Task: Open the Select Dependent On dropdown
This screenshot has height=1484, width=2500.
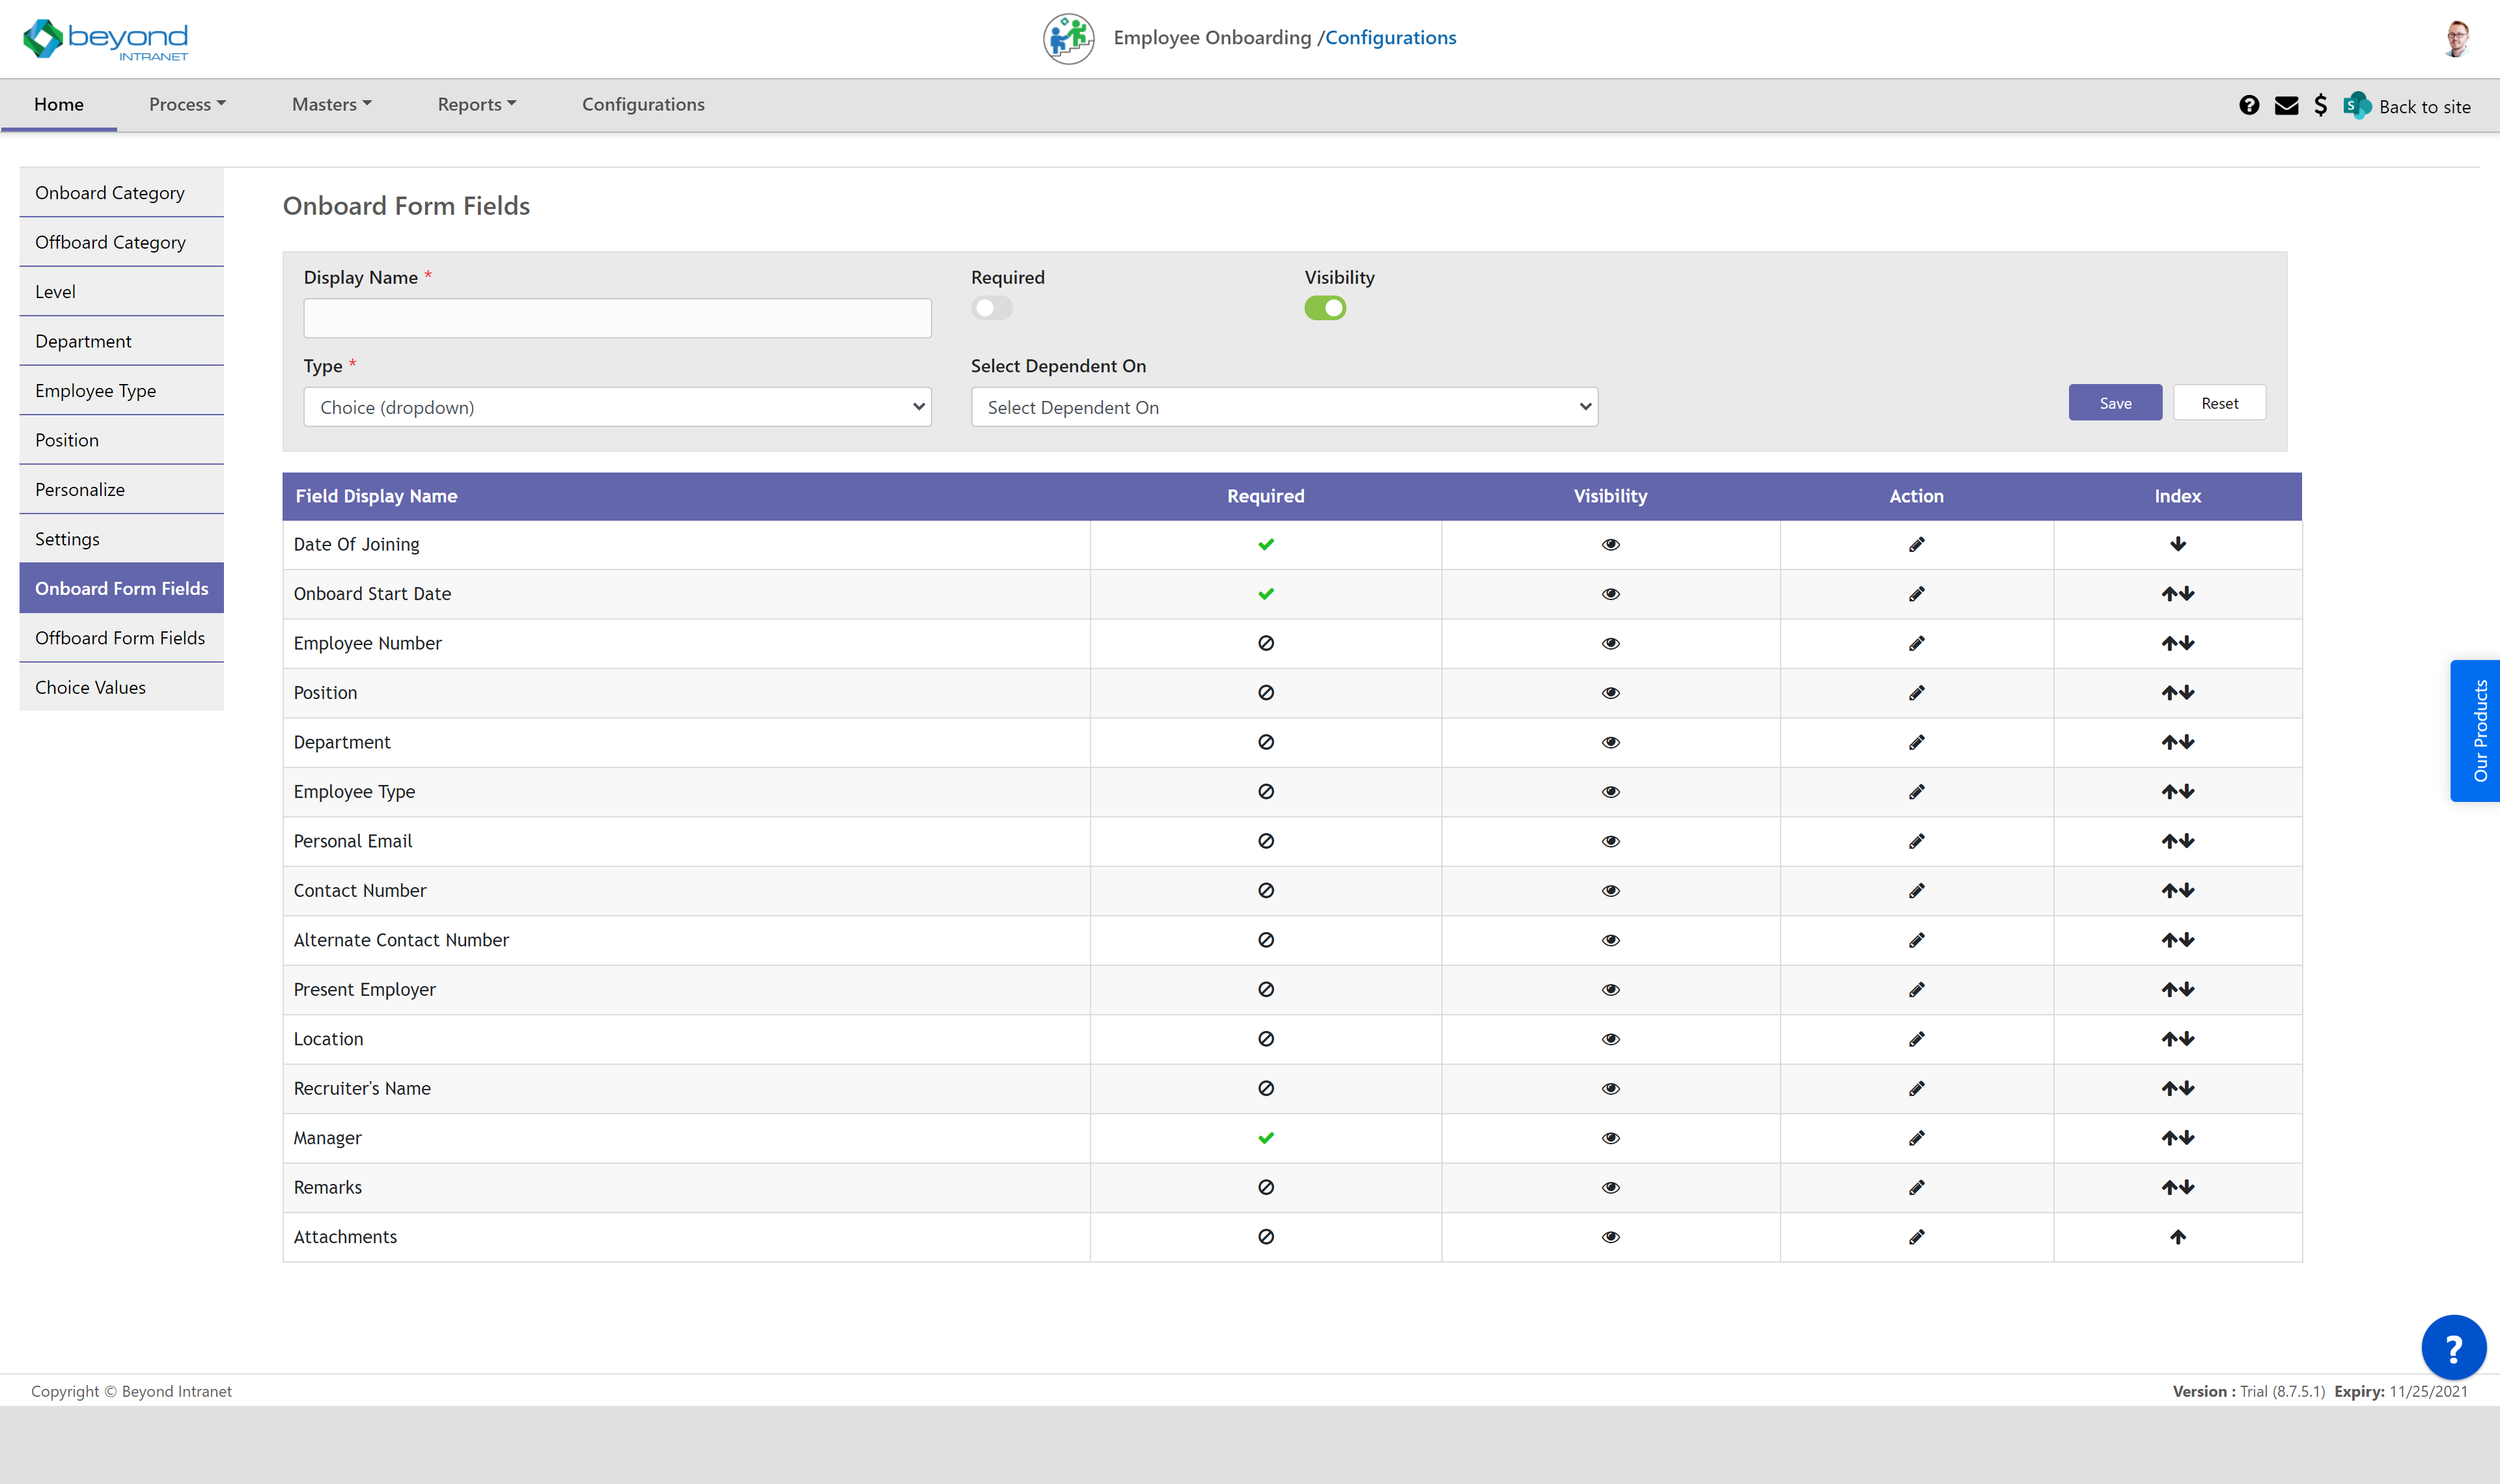Action: 1284,407
